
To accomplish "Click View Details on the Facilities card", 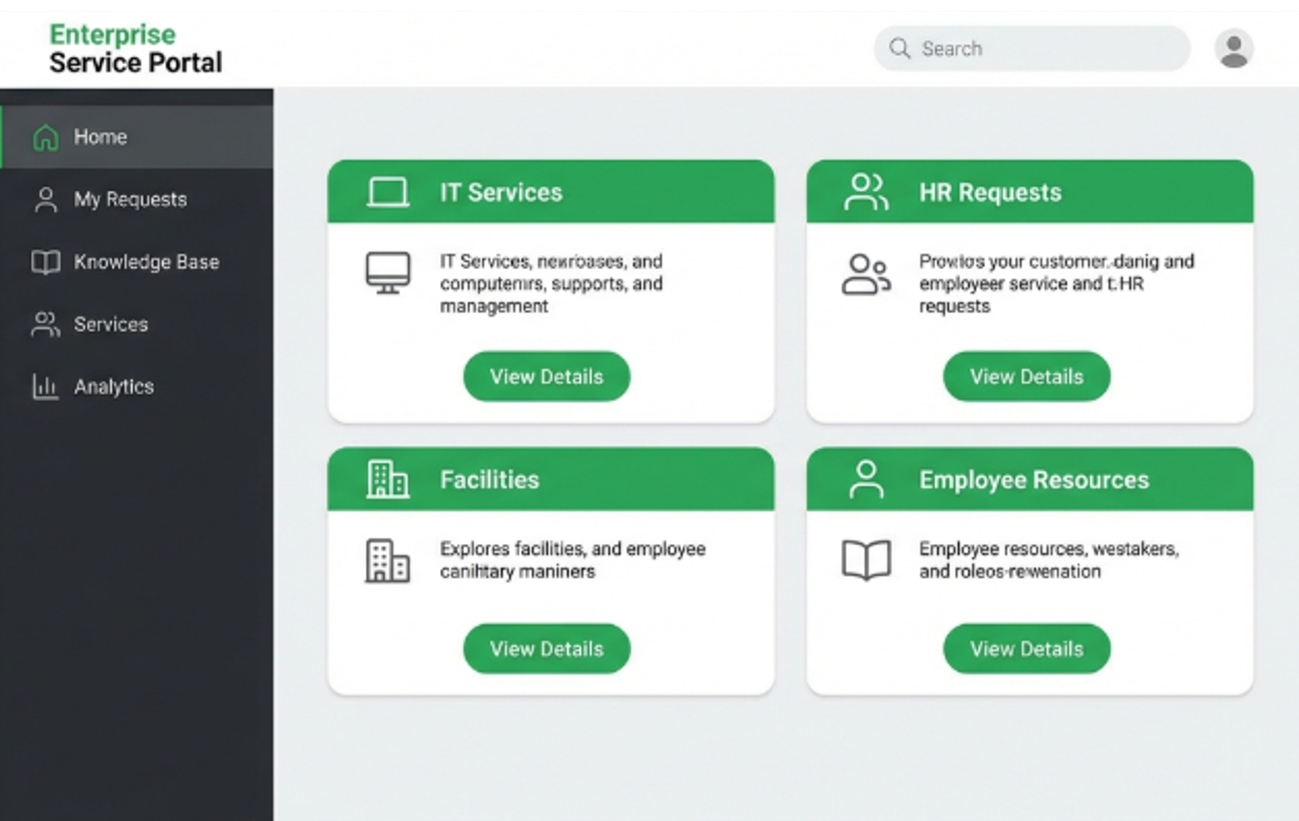I will pos(546,648).
